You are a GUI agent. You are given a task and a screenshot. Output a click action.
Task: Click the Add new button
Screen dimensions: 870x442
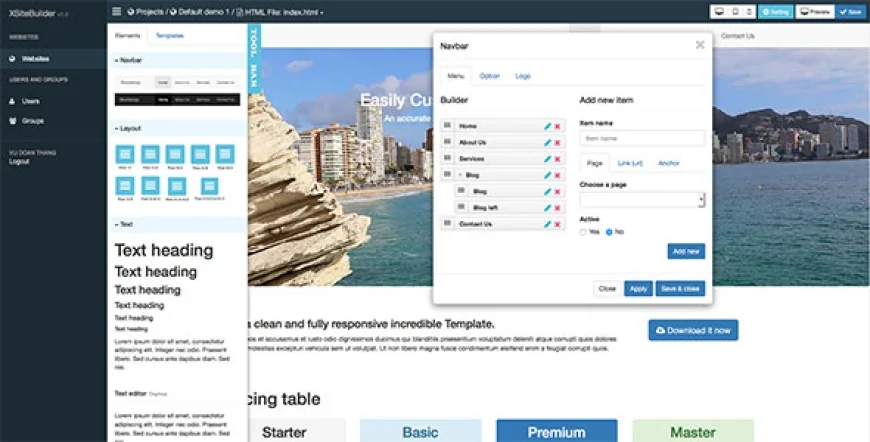click(x=686, y=251)
